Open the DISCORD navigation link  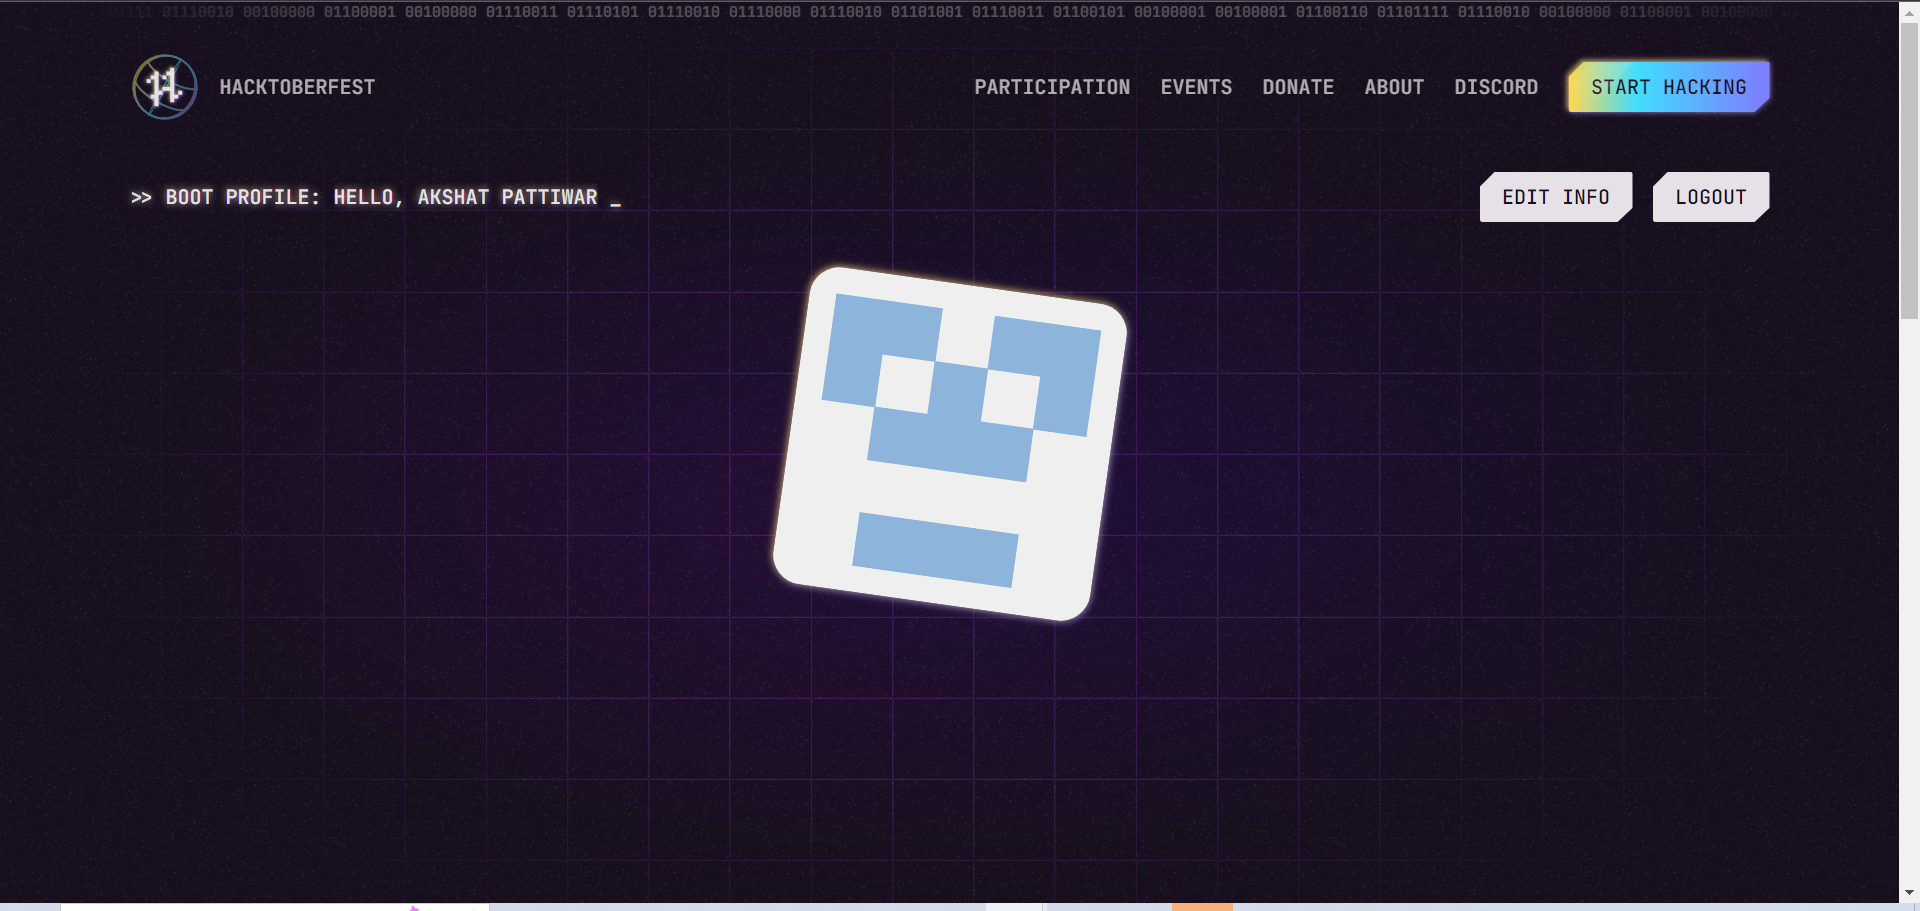[1496, 87]
